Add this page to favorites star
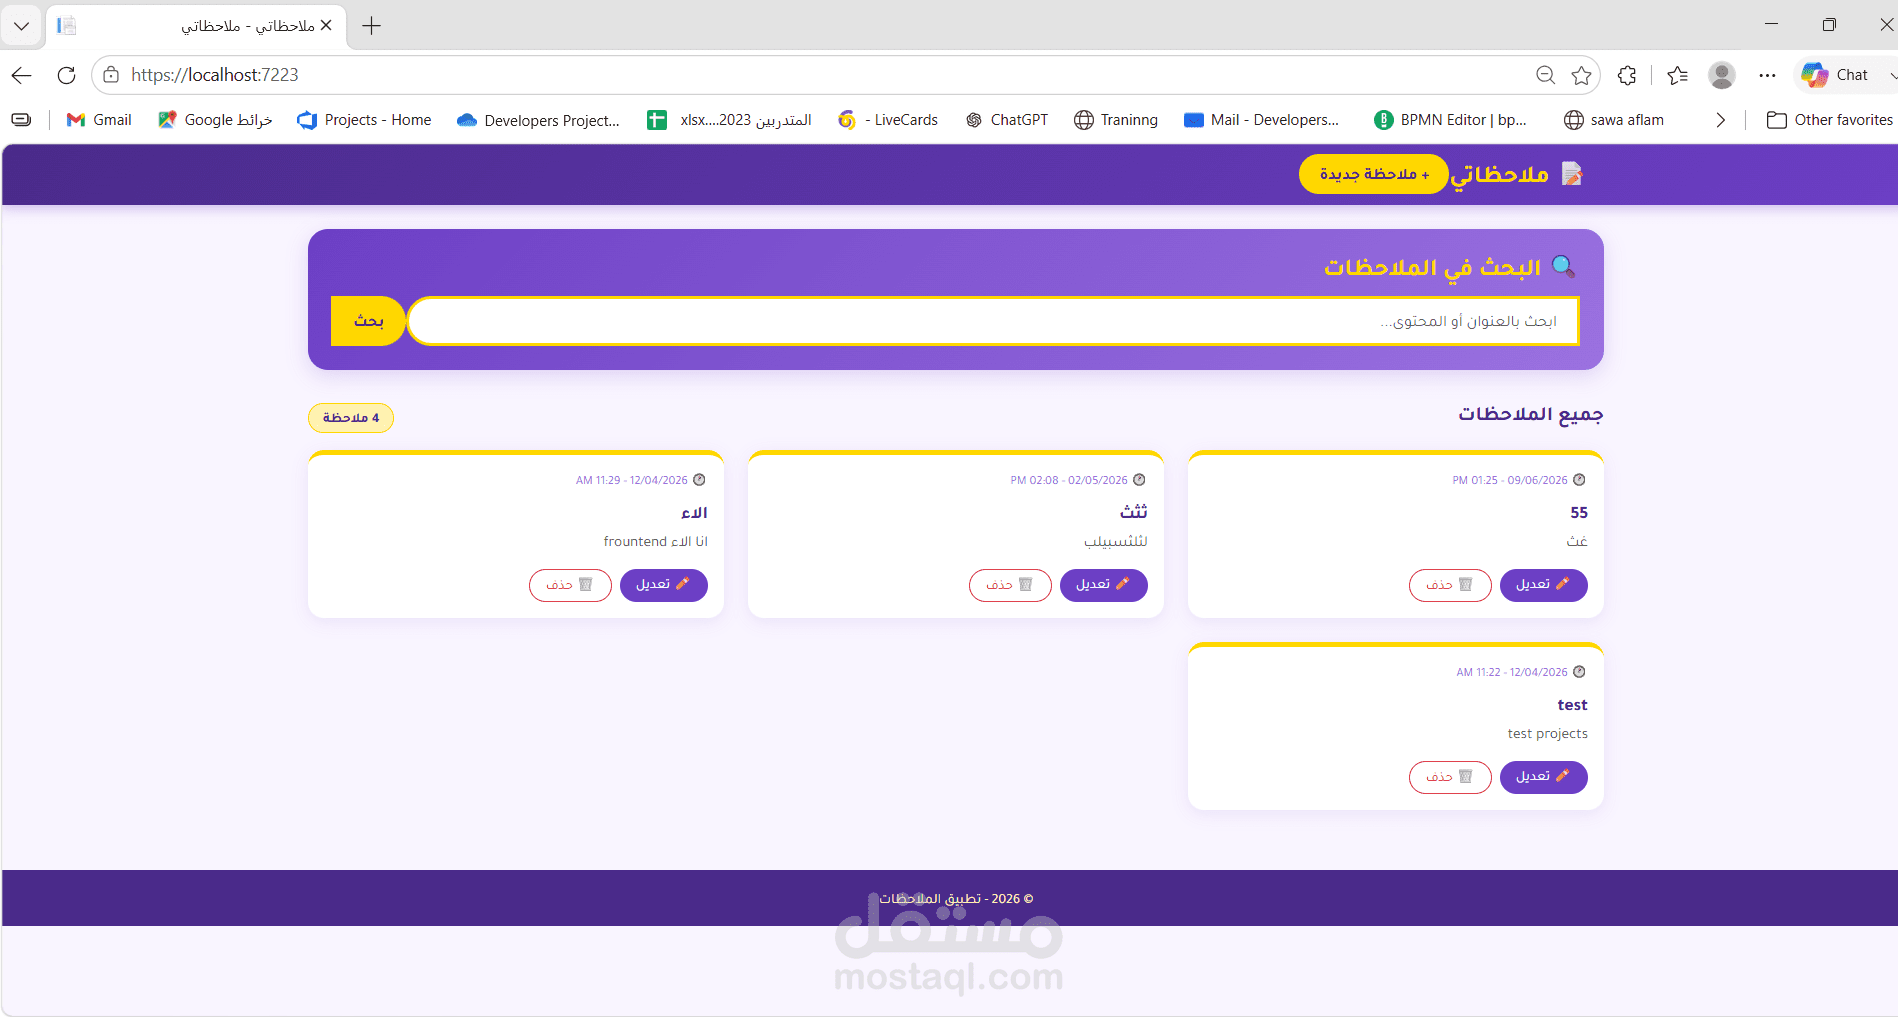1898x1017 pixels. tap(1581, 75)
